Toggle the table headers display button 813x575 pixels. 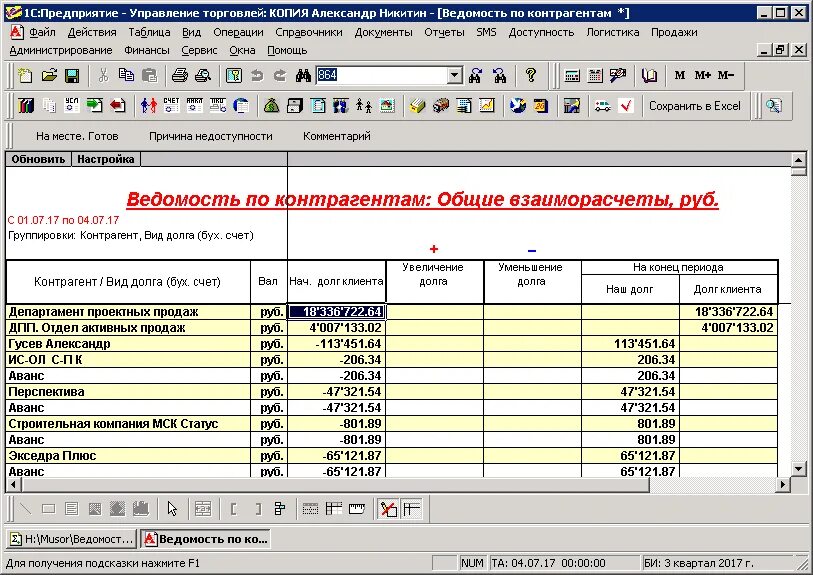(412, 509)
